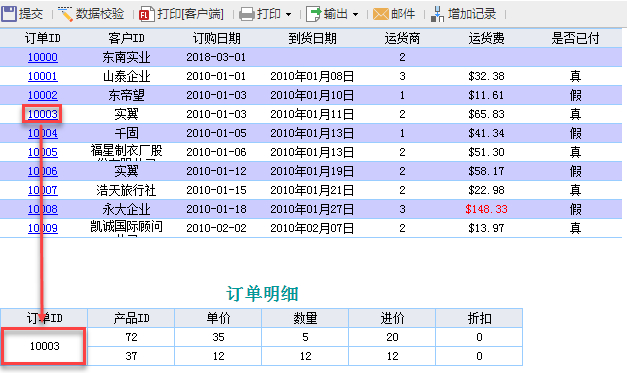The height and width of the screenshot is (373, 627).
Task: Click the 数据校验 toolbar label
Action: 100,14
